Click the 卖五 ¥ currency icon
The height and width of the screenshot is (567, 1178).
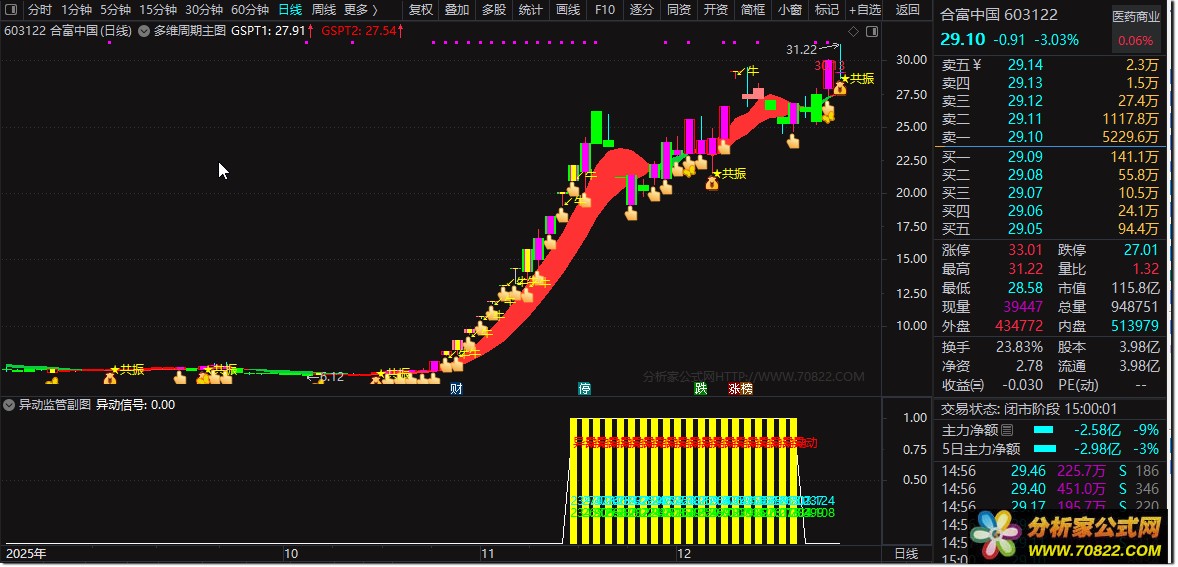click(x=977, y=65)
